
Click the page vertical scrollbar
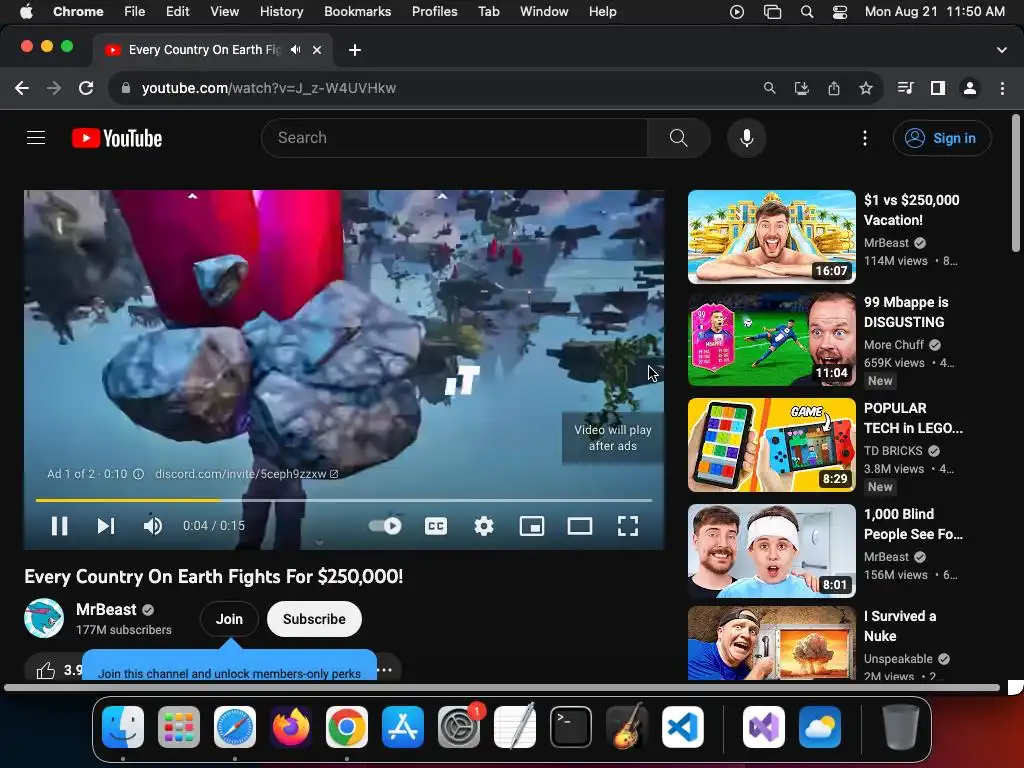click(x=1016, y=184)
